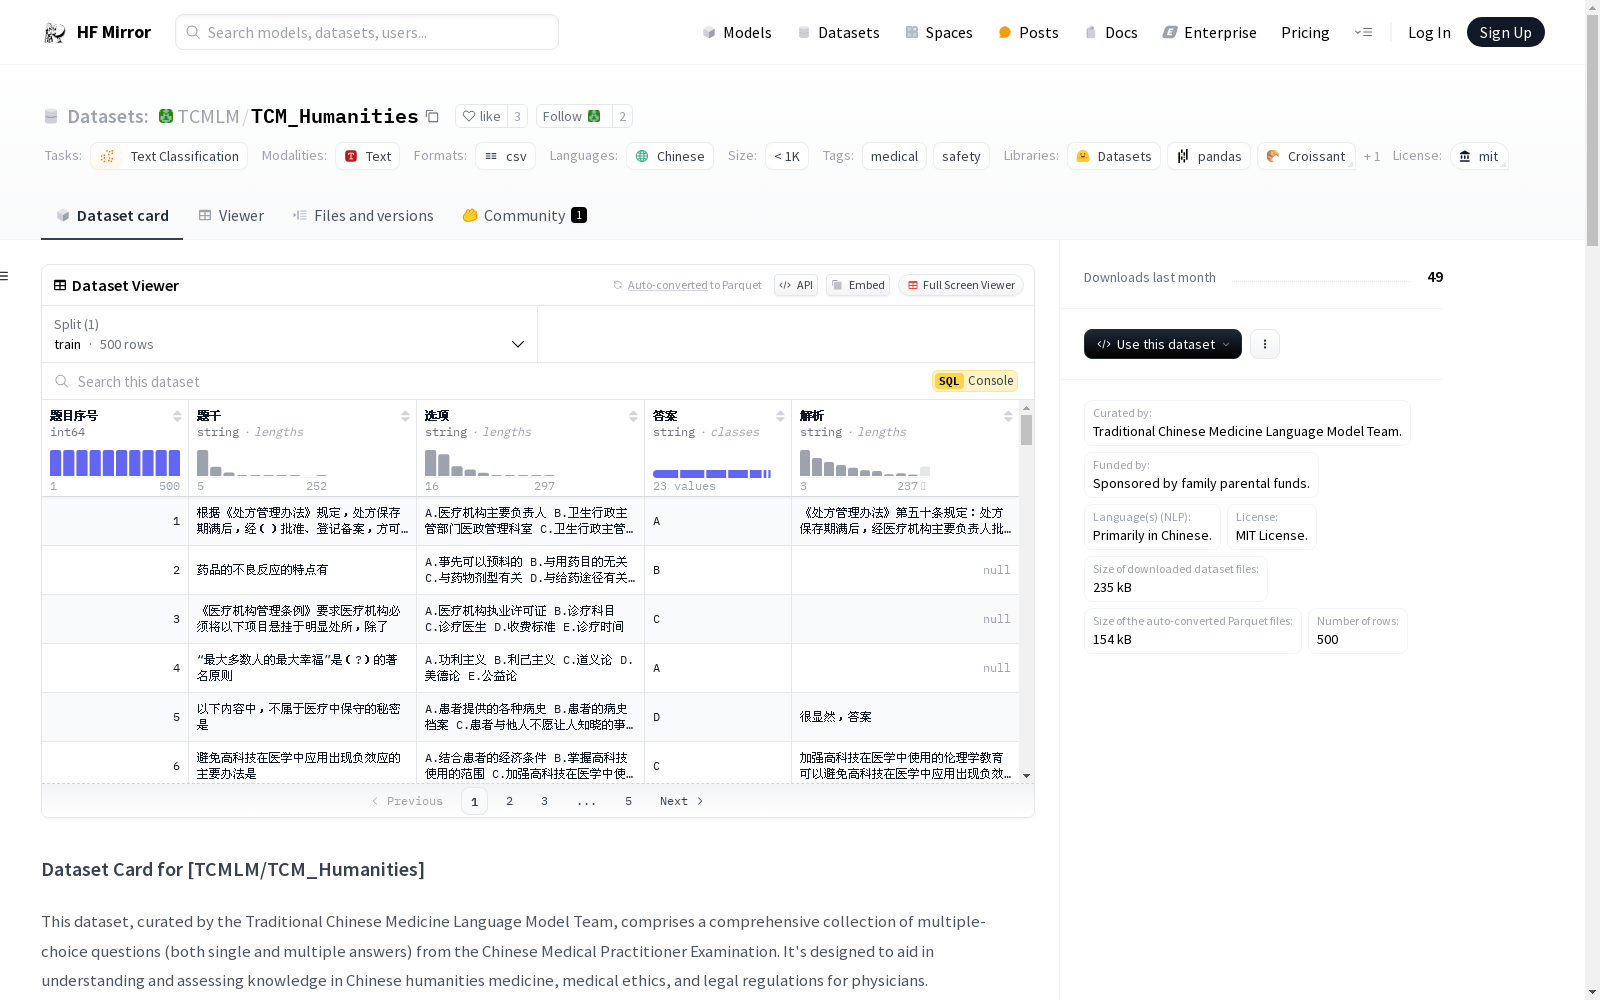
Task: Open Models in the top navigation
Action: tap(737, 33)
